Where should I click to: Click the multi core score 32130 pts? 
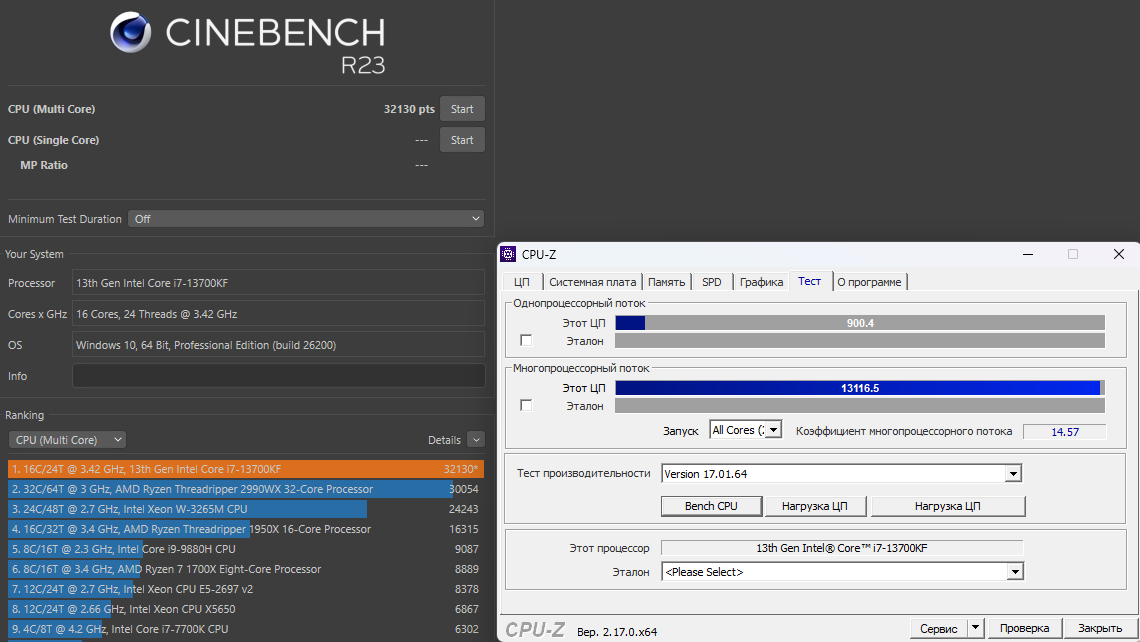pyautogui.click(x=409, y=109)
